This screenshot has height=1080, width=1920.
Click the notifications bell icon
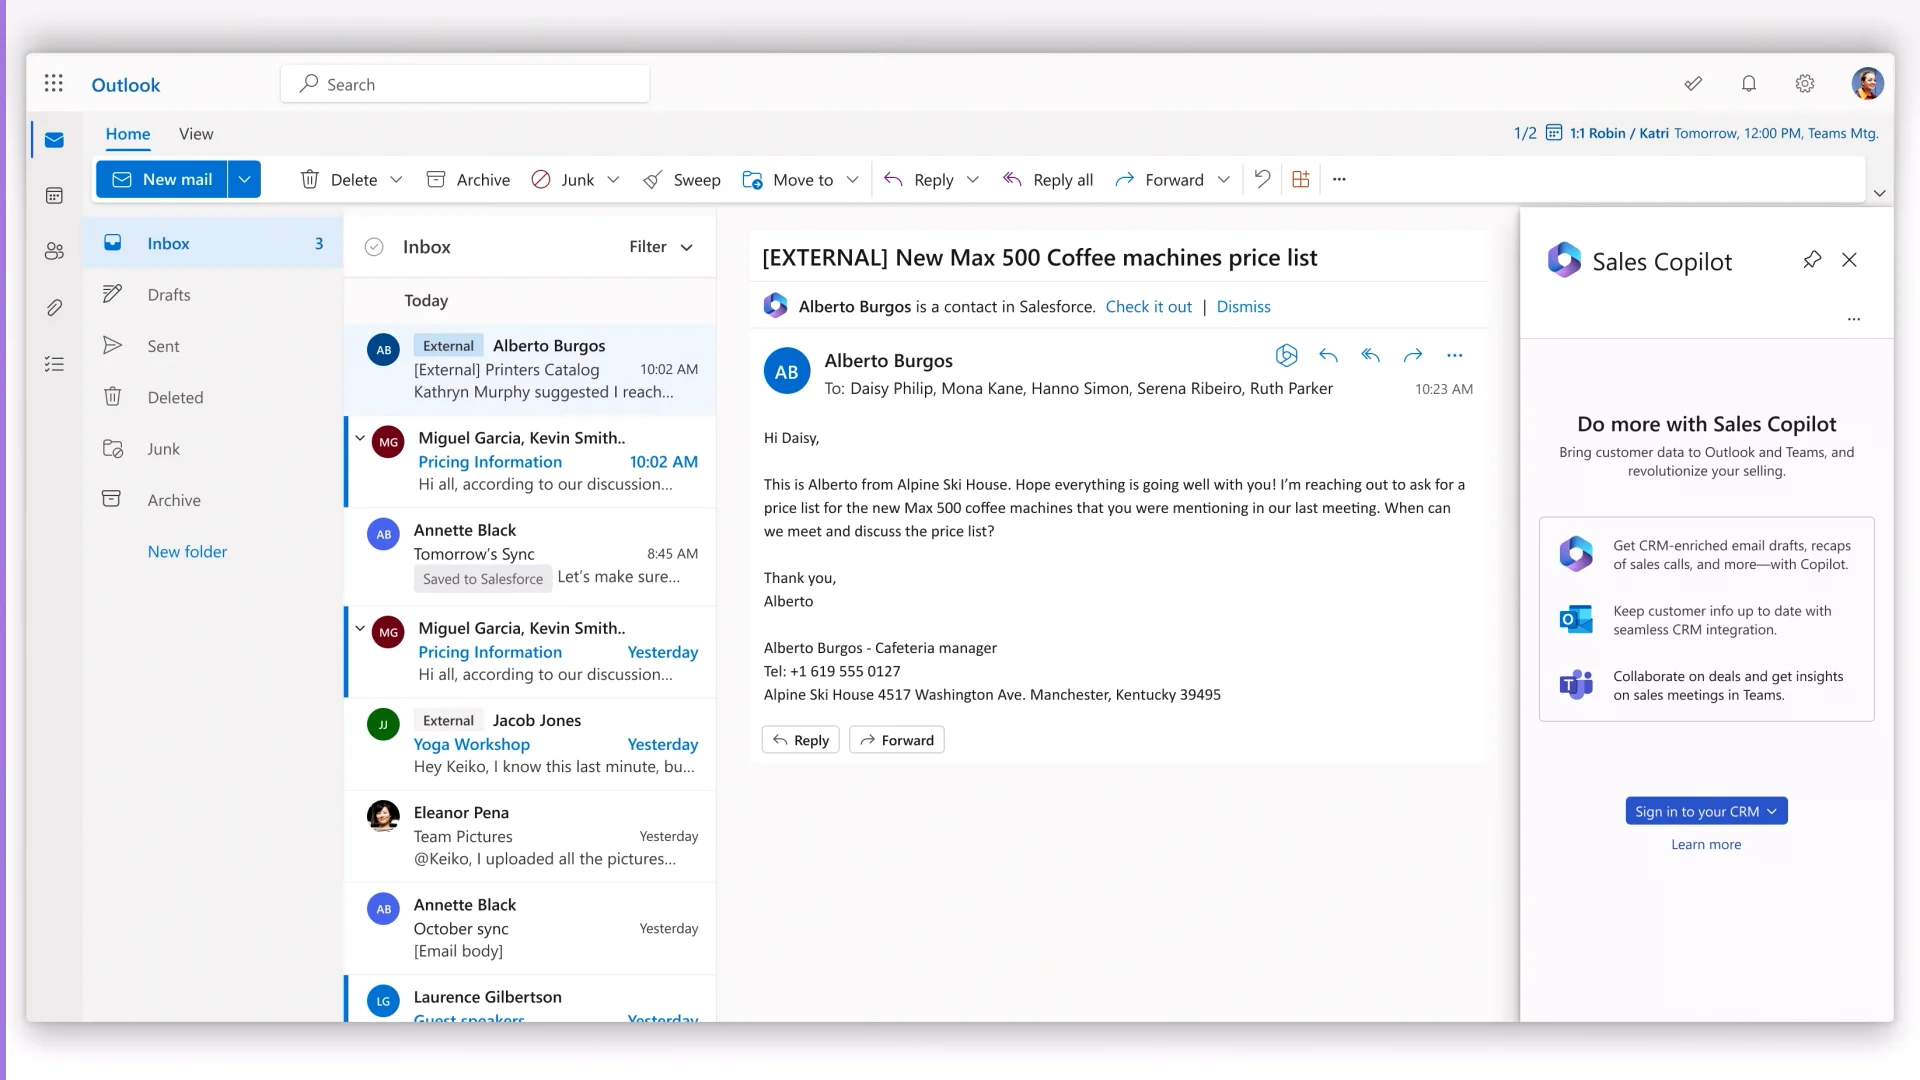point(1748,84)
